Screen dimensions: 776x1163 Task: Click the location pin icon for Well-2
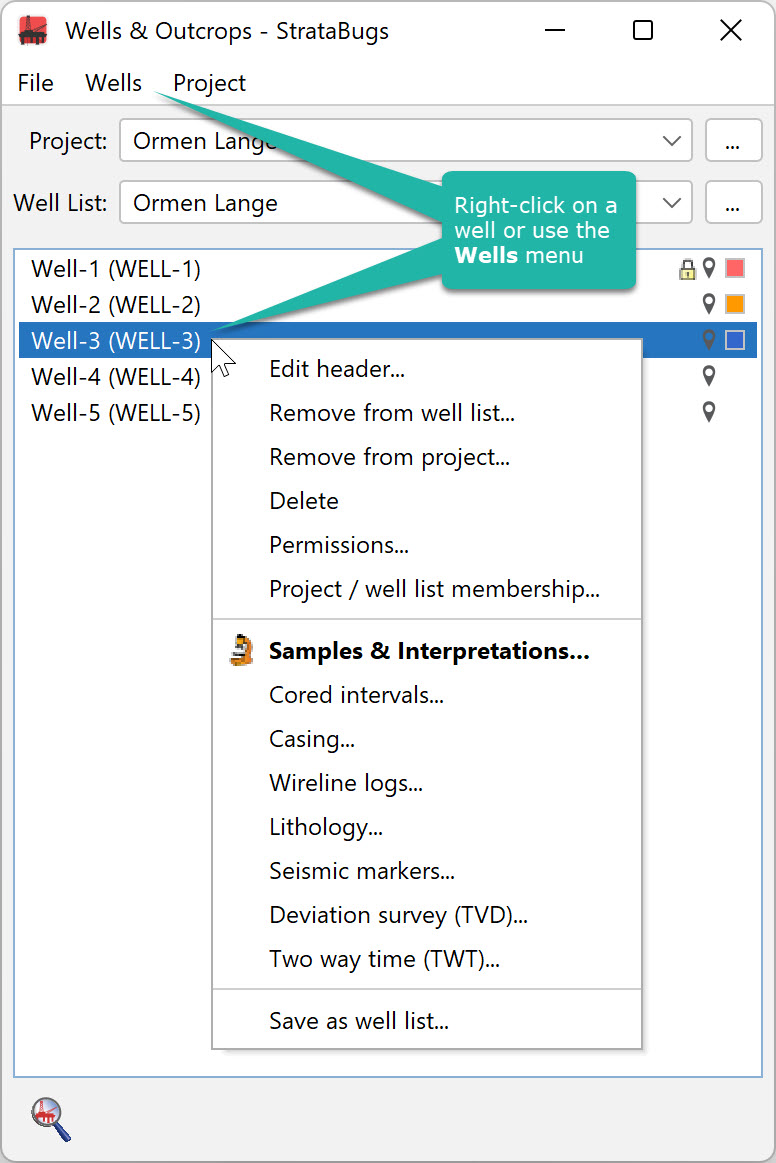[x=709, y=303]
